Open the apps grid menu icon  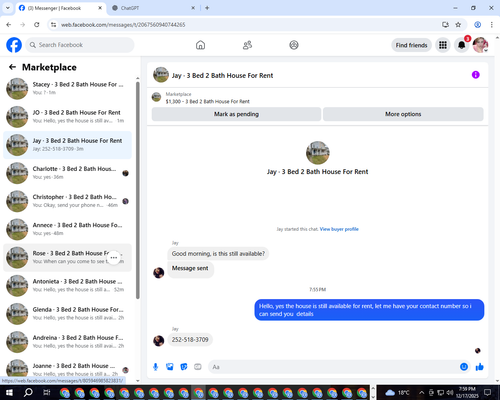point(443,45)
